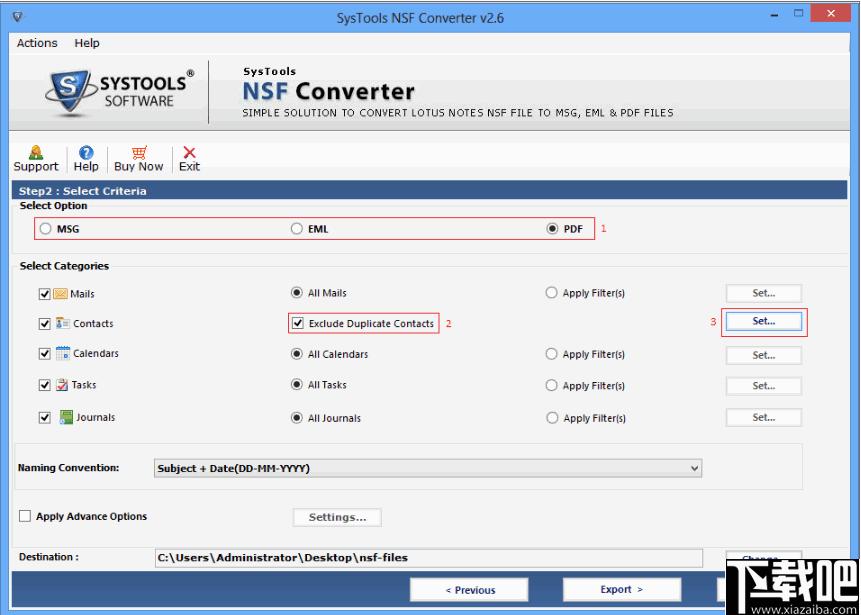This screenshot has width=861, height=615.
Task: Click the SysTools Software logo
Action: tap(120, 91)
